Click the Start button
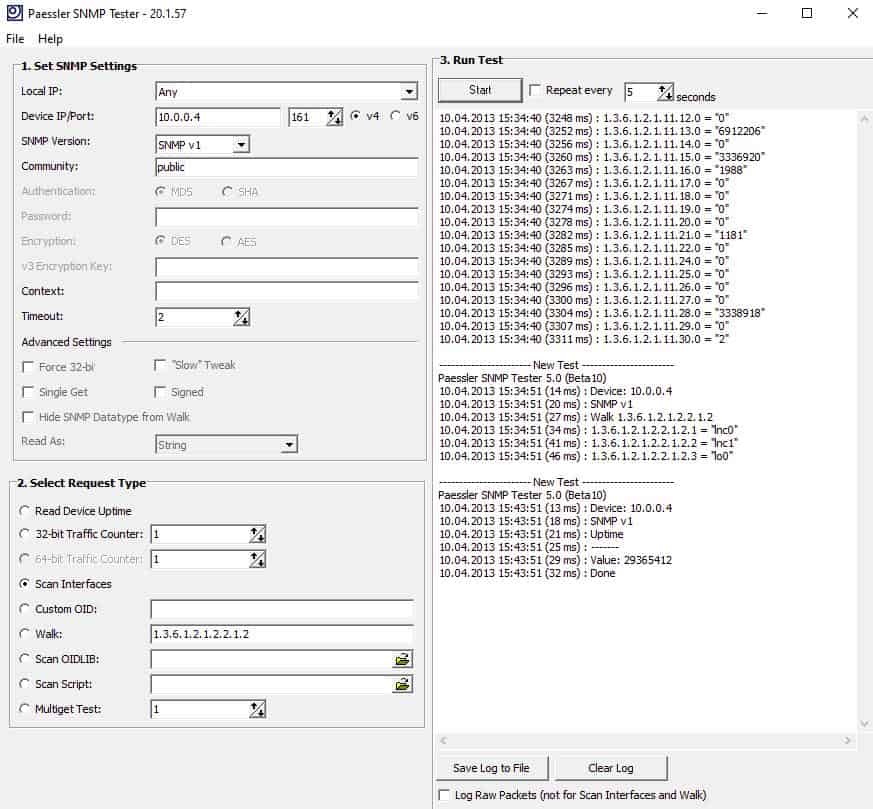873x809 pixels. click(x=480, y=90)
